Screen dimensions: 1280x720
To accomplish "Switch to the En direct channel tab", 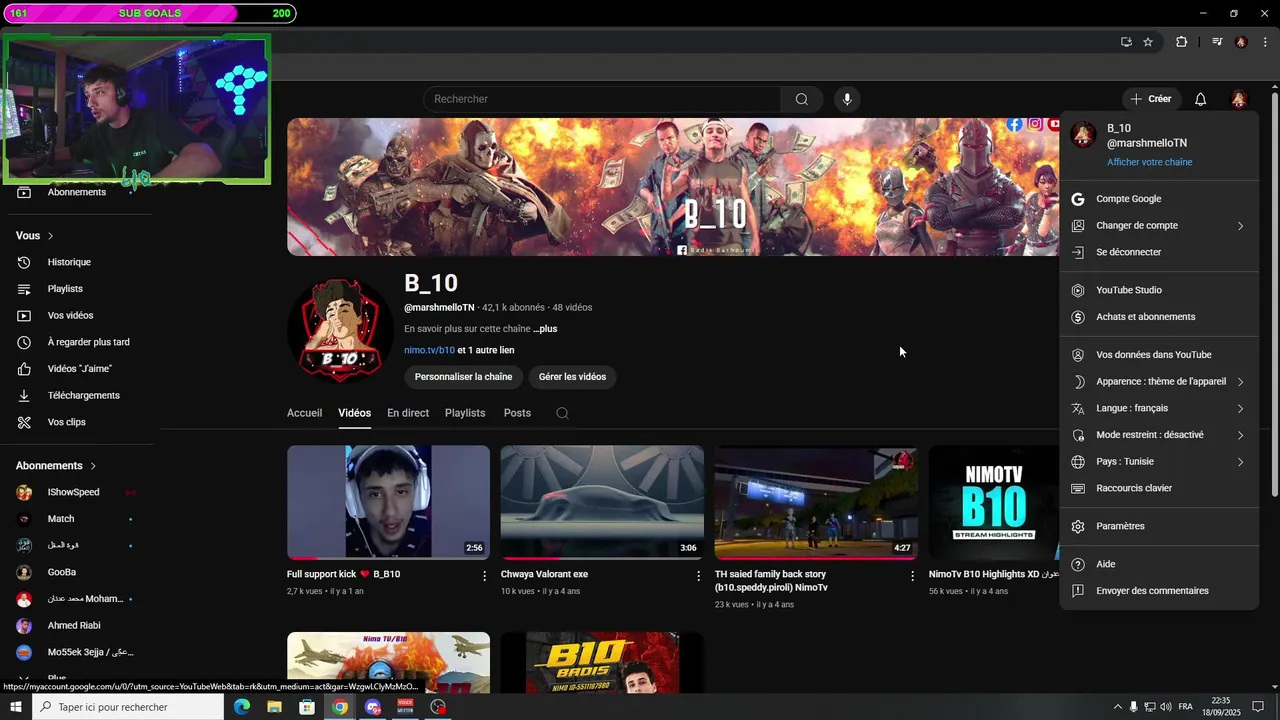I will pyautogui.click(x=408, y=413).
